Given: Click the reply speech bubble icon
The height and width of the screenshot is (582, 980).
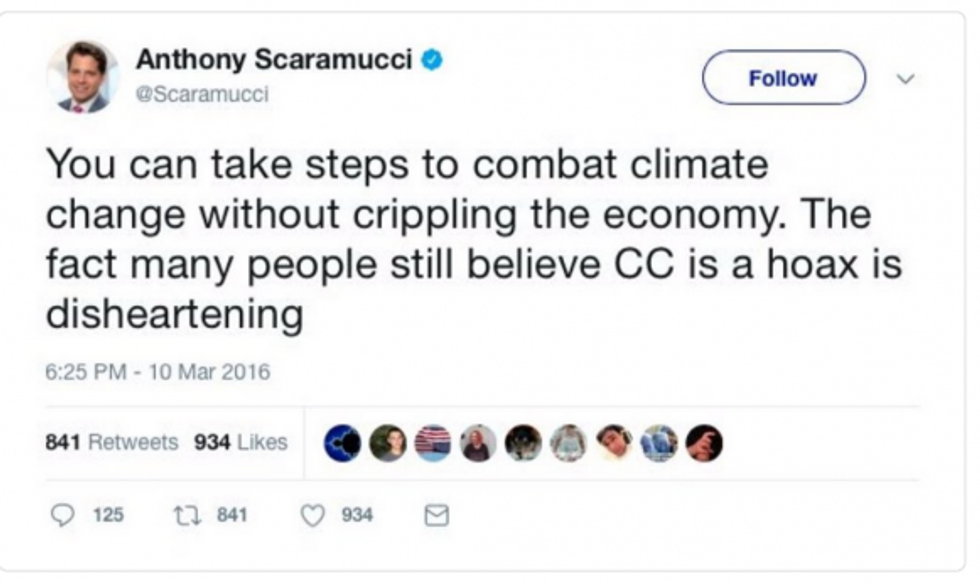Looking at the screenshot, I should (64, 515).
